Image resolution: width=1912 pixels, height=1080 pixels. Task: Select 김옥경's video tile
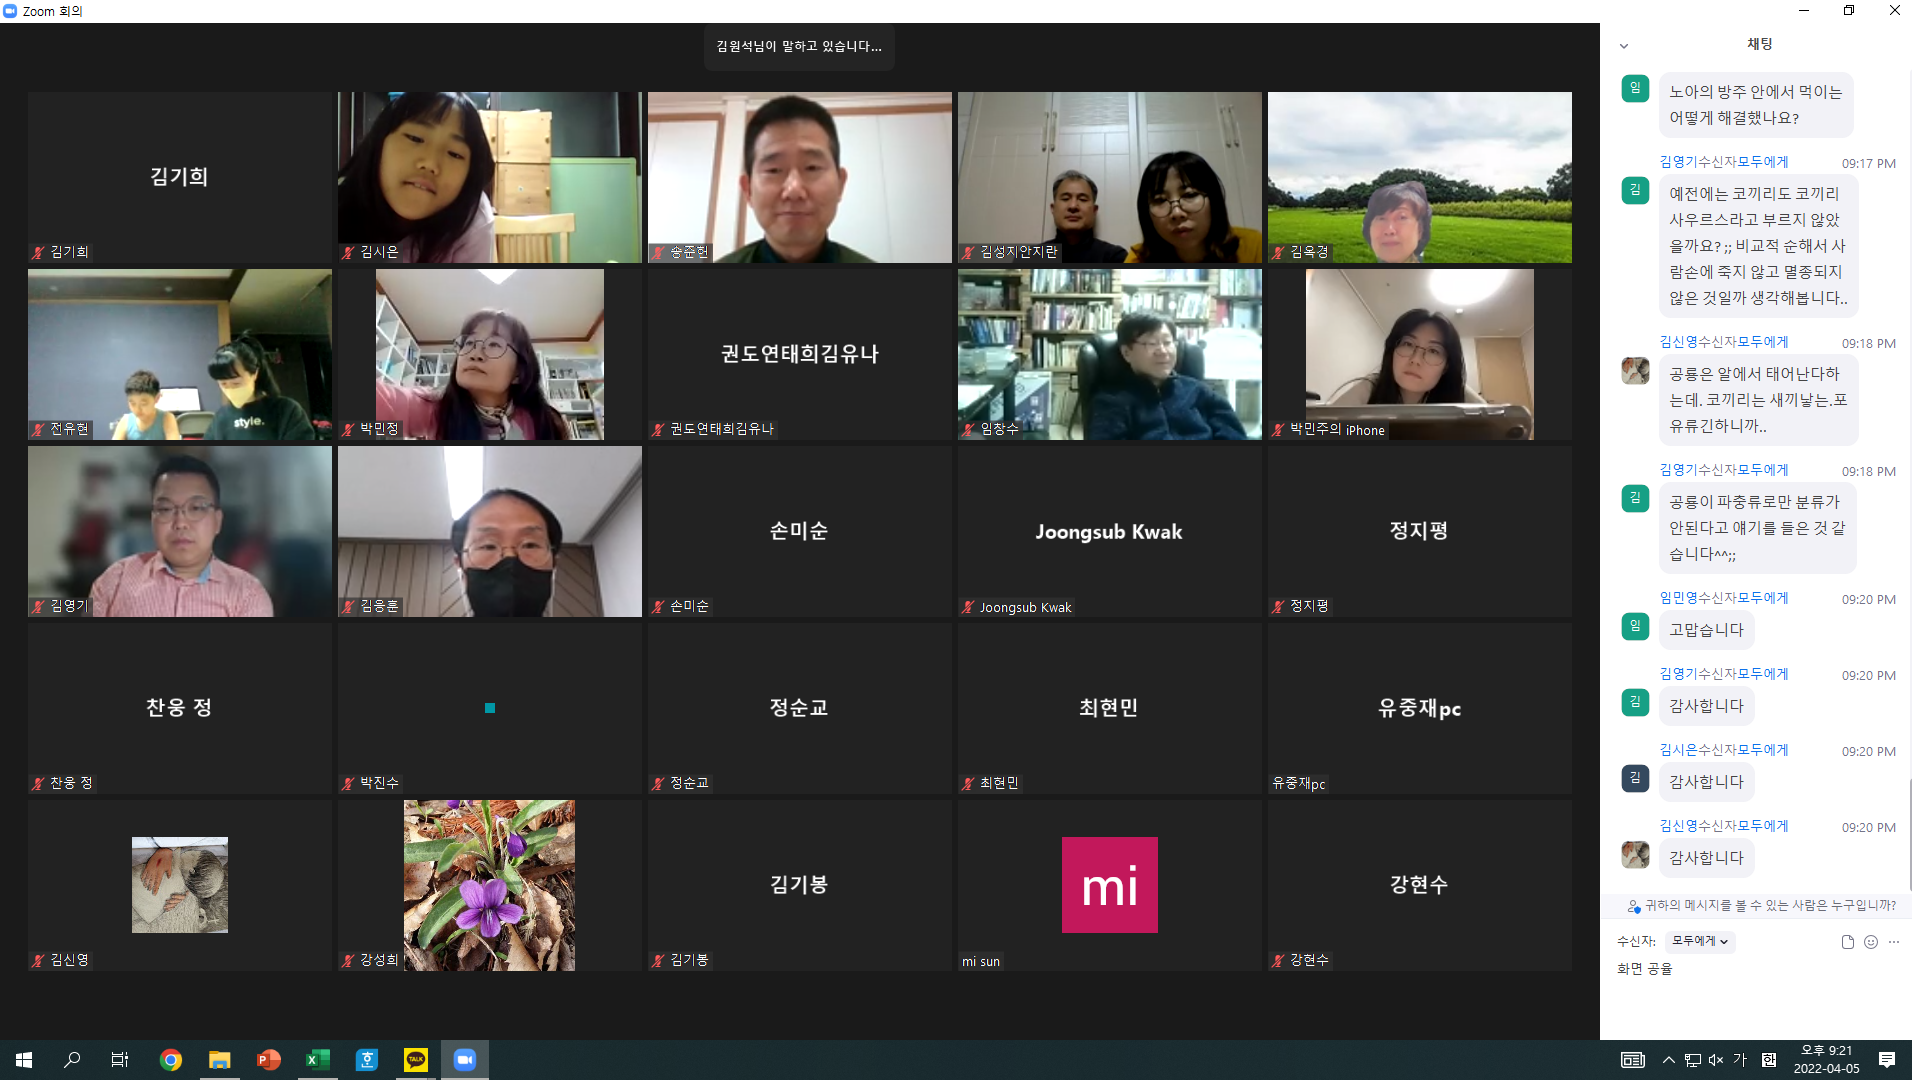pos(1420,177)
